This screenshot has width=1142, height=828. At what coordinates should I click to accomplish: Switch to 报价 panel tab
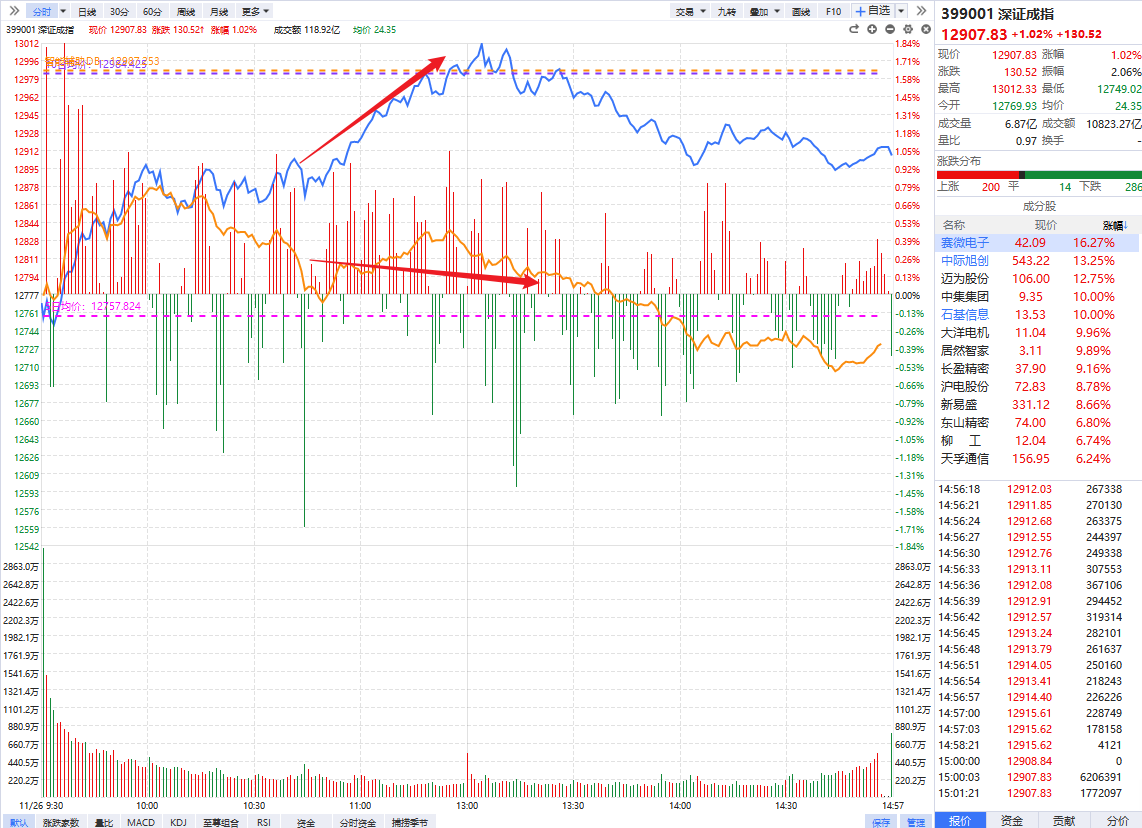tap(960, 820)
